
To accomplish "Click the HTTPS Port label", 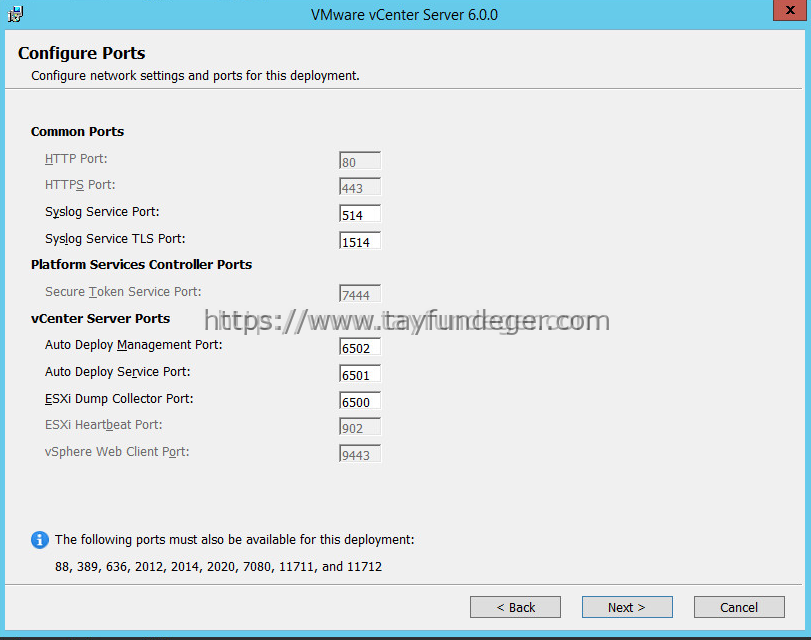I will (x=80, y=185).
